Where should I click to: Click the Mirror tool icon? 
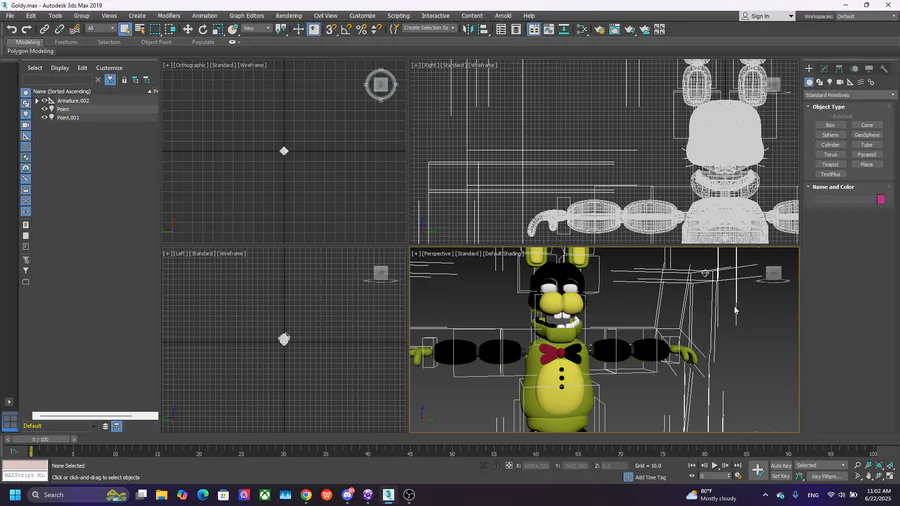click(x=468, y=29)
